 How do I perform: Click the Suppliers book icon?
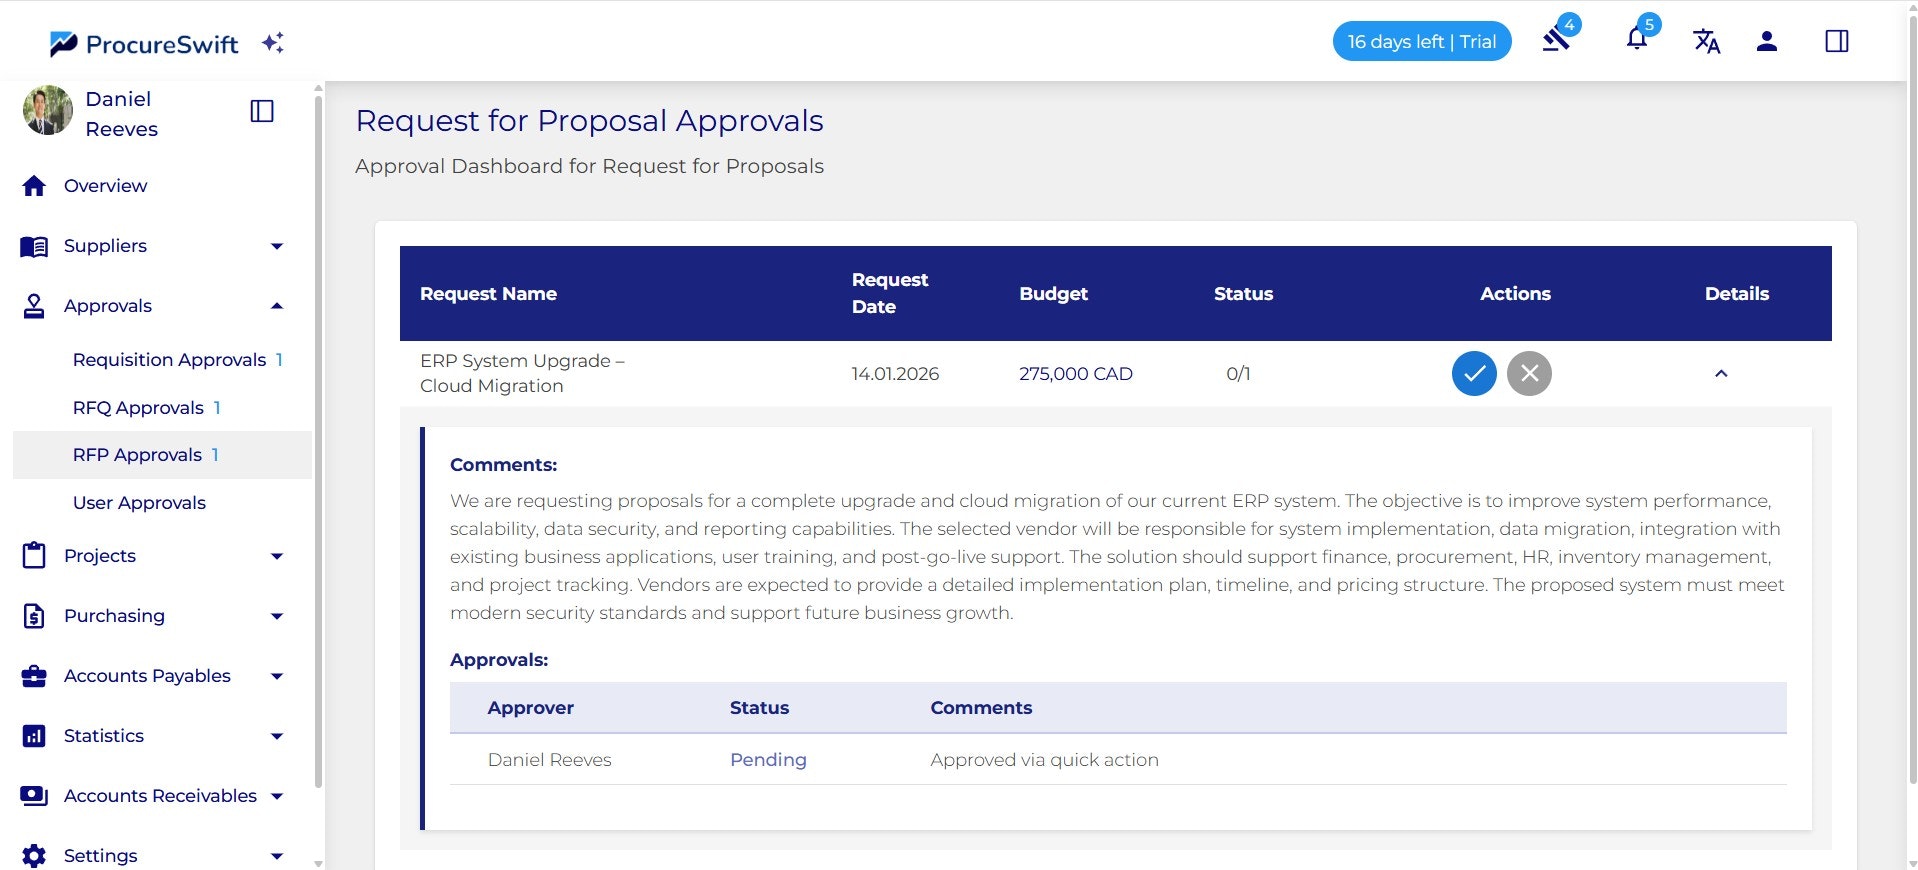tap(34, 246)
